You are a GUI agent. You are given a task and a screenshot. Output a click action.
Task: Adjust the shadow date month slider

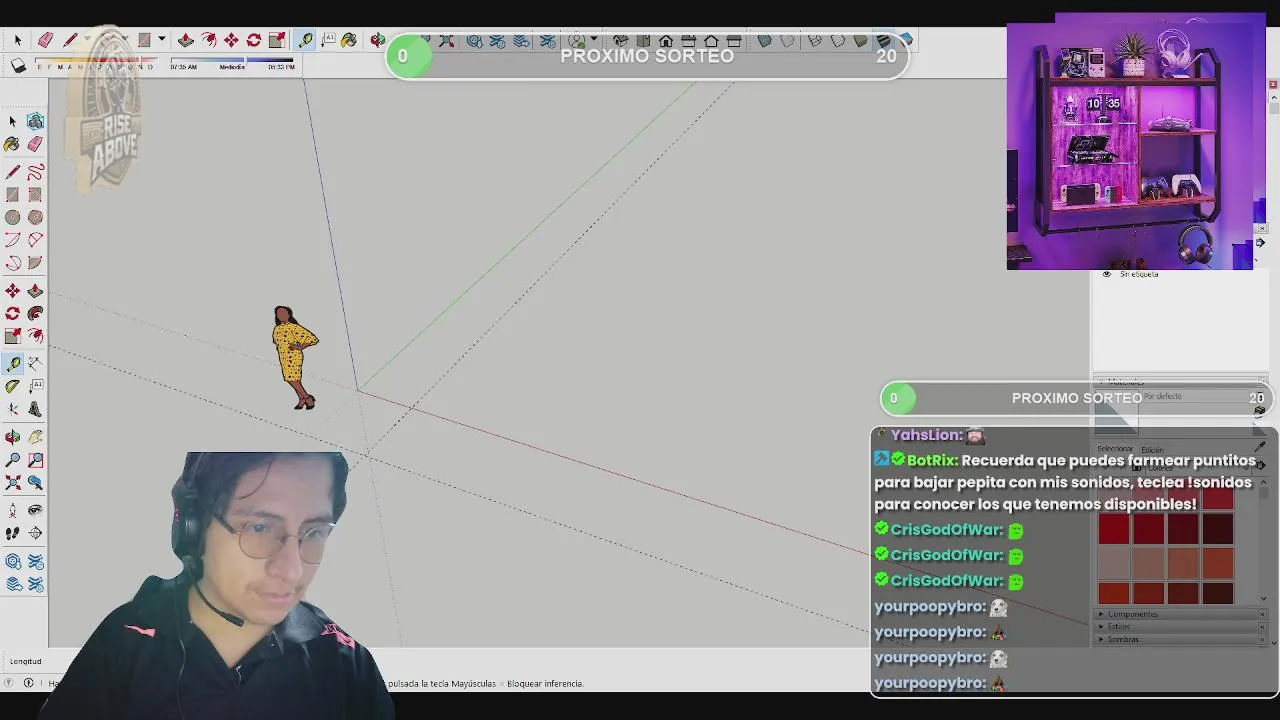point(96,62)
